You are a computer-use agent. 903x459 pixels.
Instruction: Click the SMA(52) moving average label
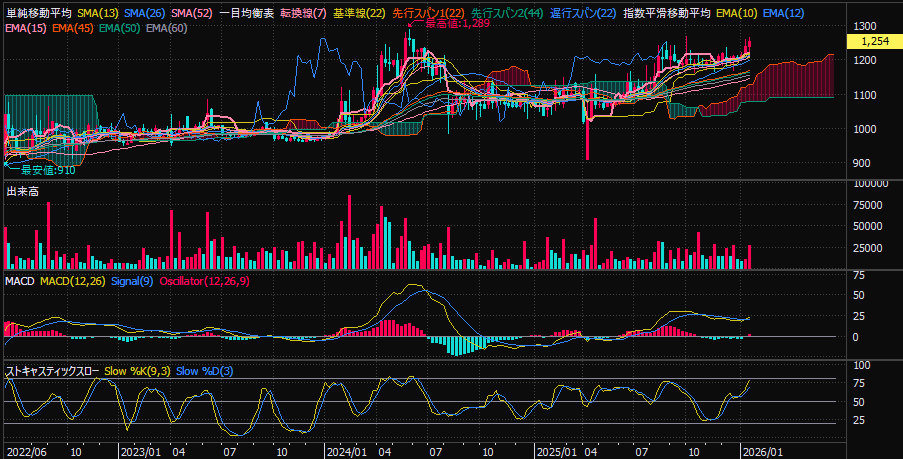pos(192,13)
